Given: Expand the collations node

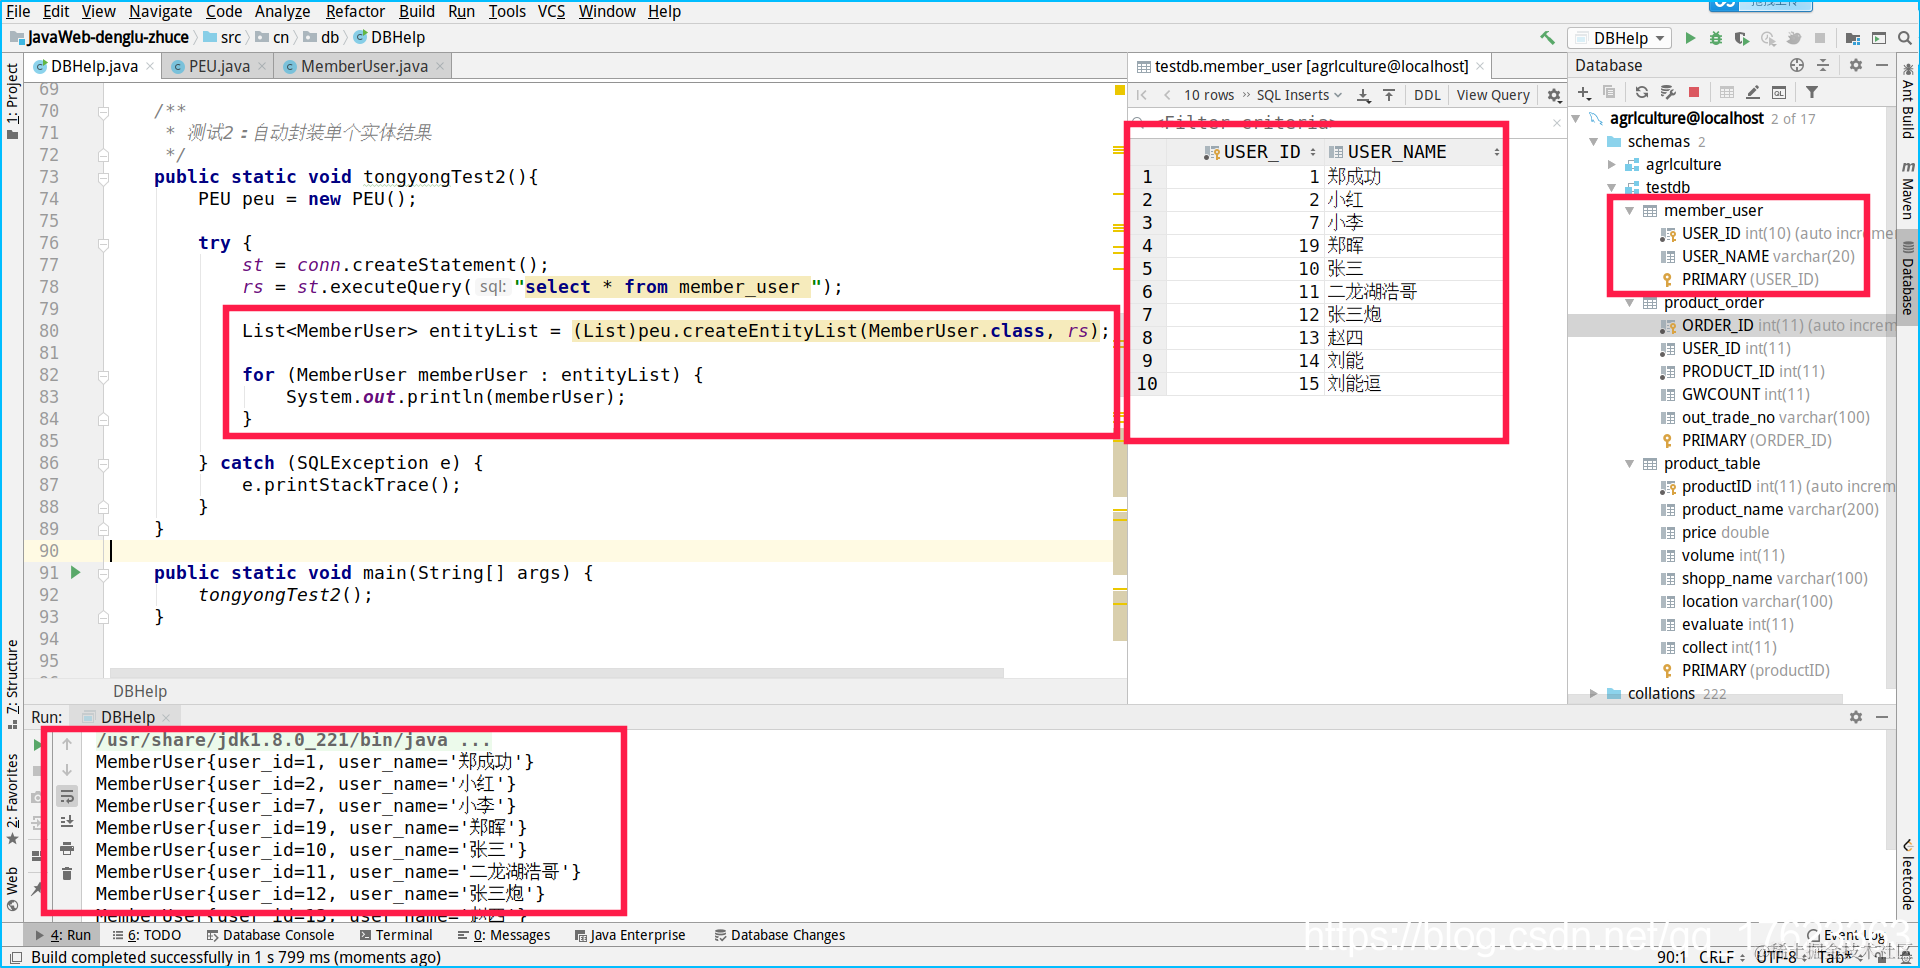Looking at the screenshot, I should 1593,693.
